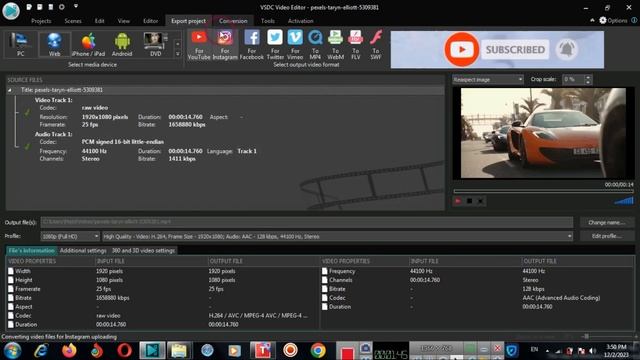Toggle the Frequency property checkbox

tap(325, 271)
